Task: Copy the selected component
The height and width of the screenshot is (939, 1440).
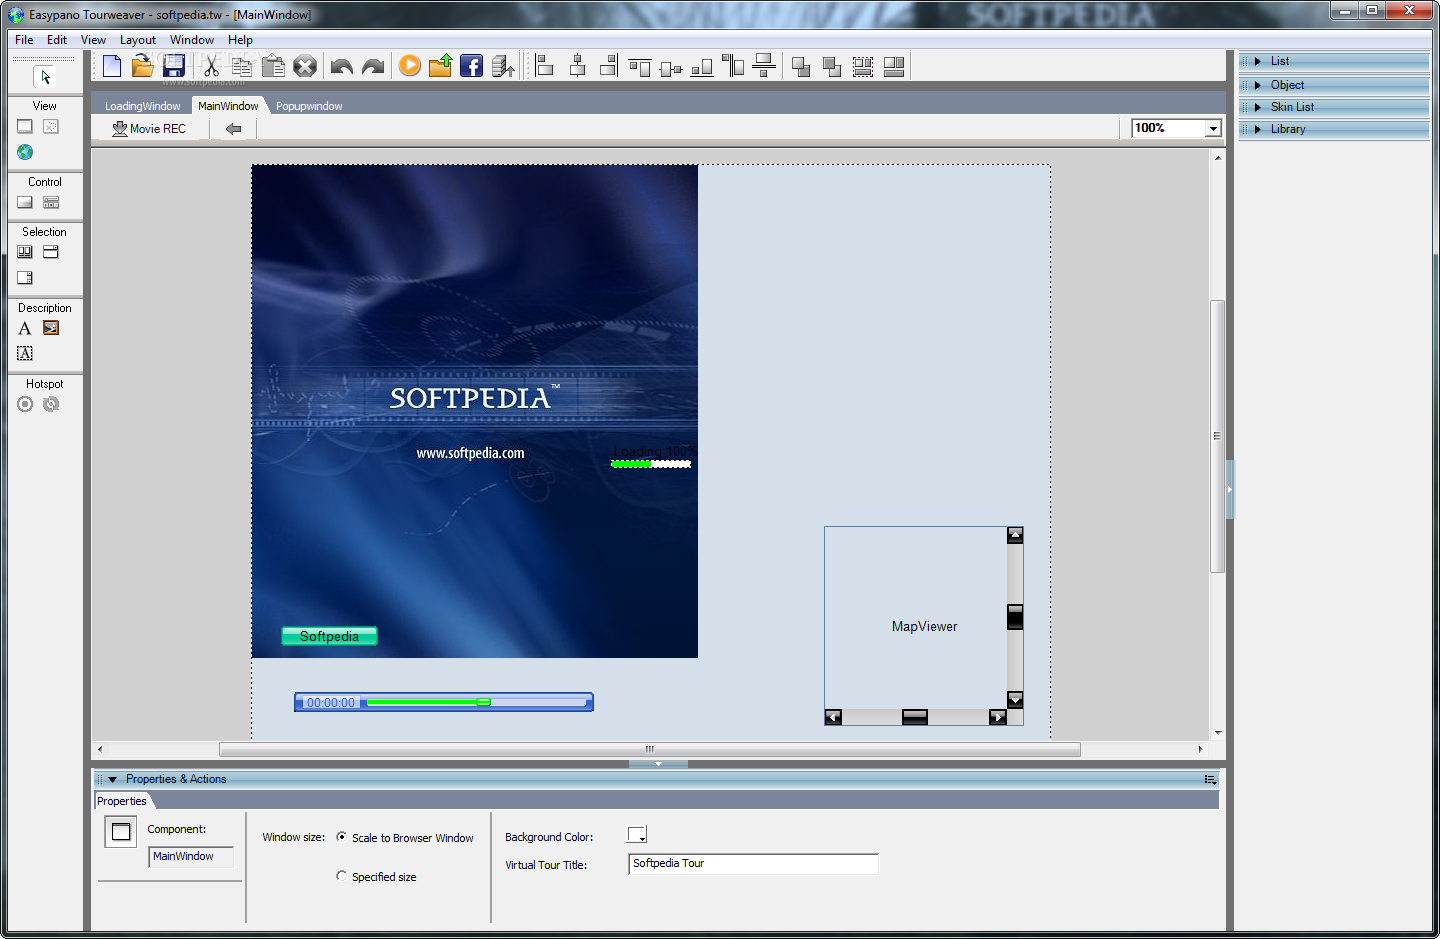Action: (242, 66)
